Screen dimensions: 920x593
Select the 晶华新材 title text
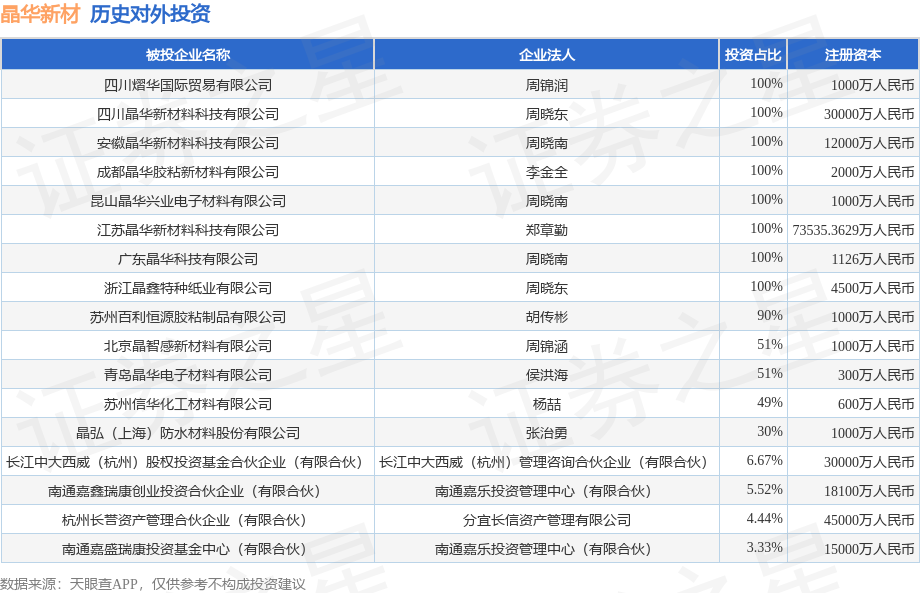[40, 14]
